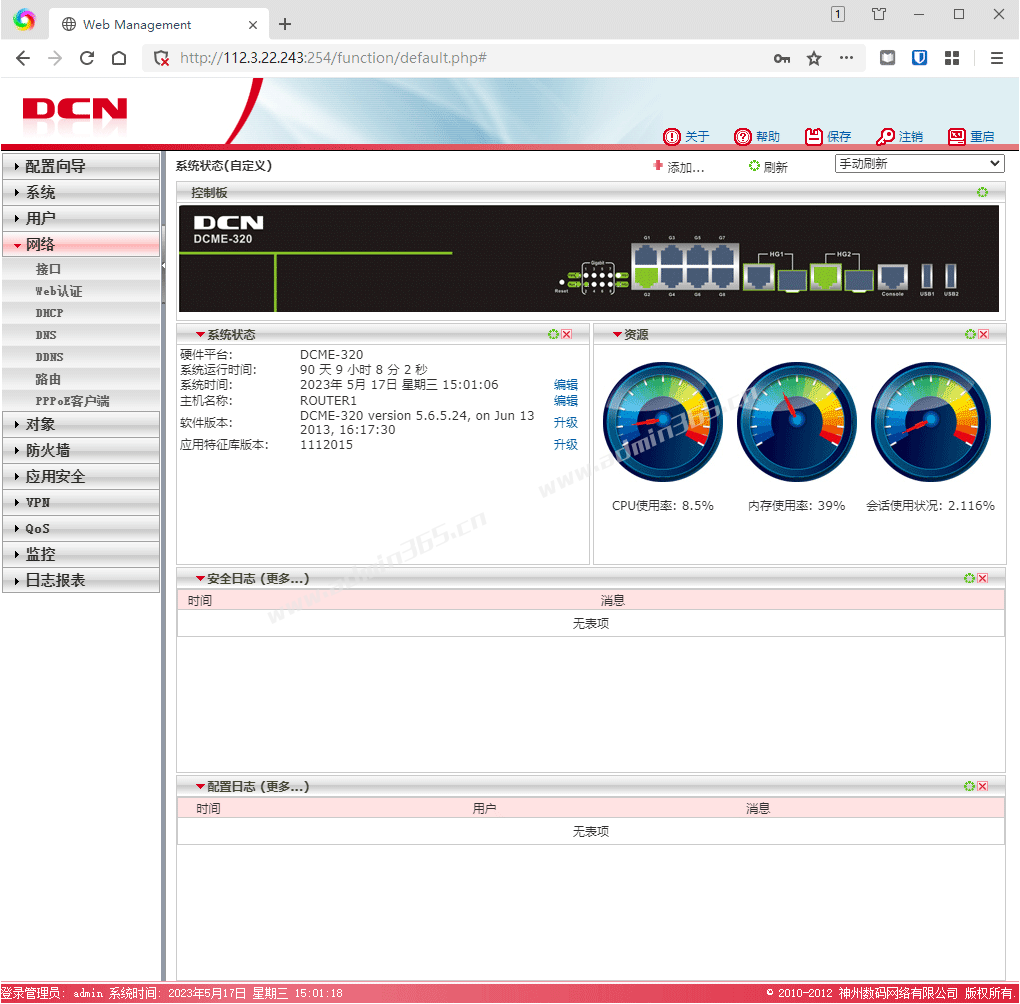This screenshot has height=1004, width=1020.
Task: Open 帮助 help icon
Action: (742, 137)
